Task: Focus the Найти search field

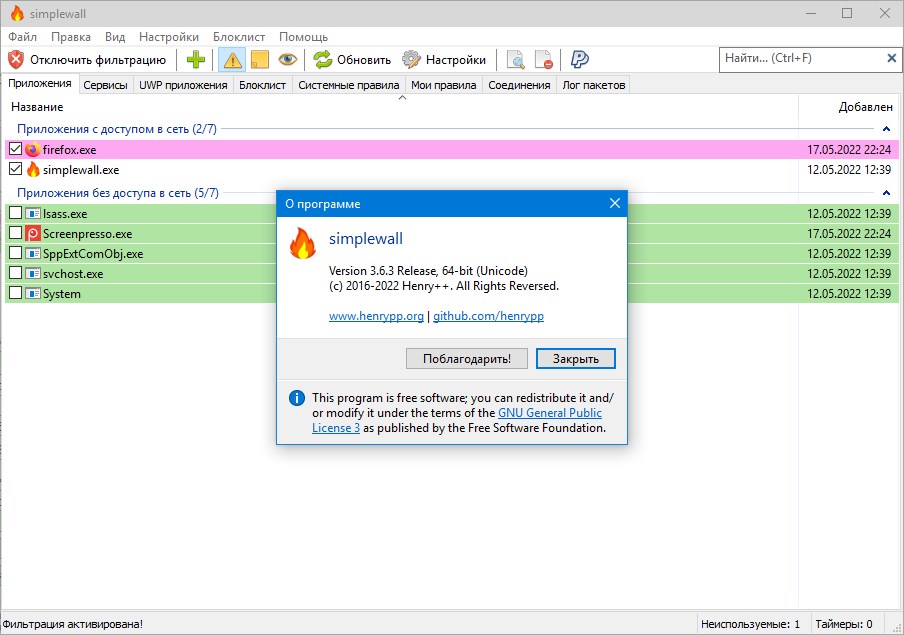Action: point(801,58)
